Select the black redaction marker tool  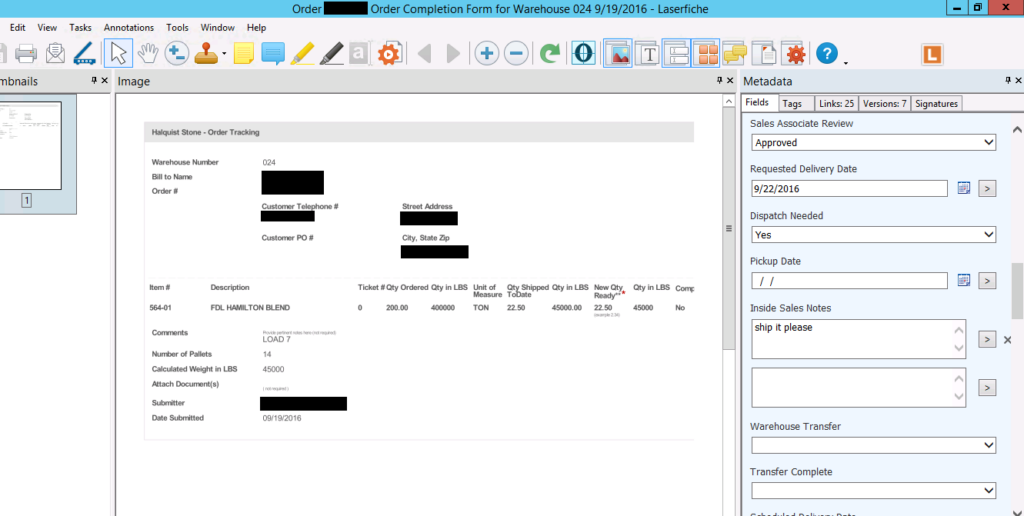coord(332,54)
